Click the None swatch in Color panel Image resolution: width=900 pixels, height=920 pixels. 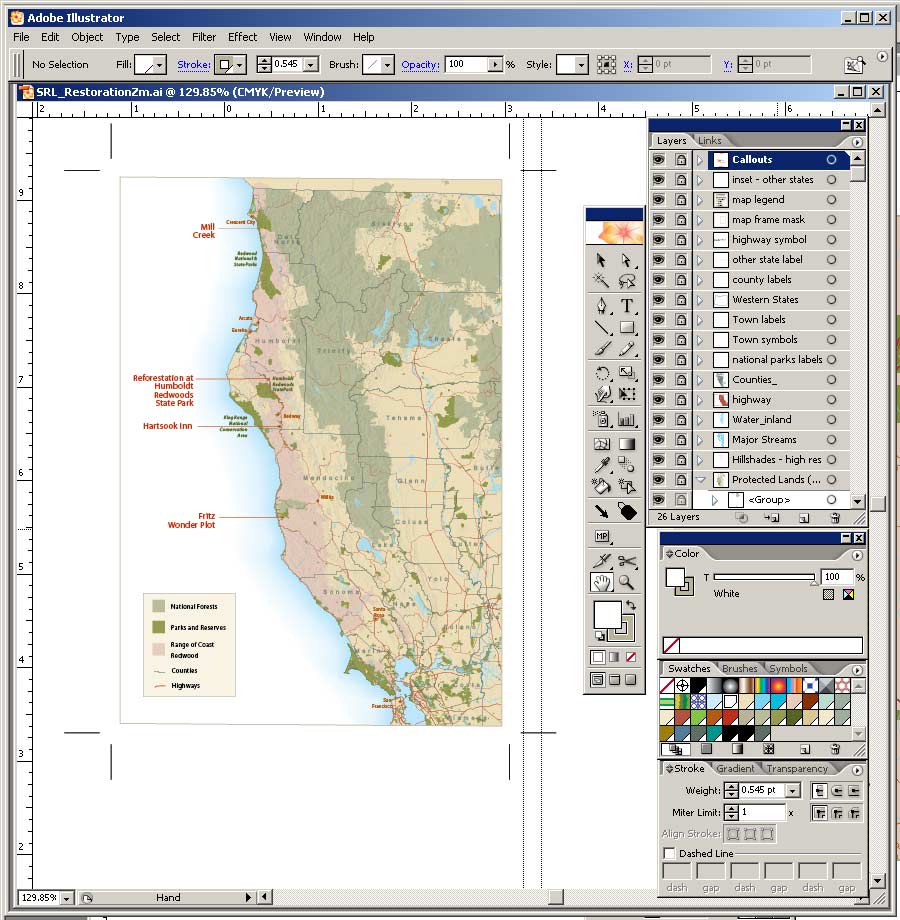pyautogui.click(x=671, y=645)
